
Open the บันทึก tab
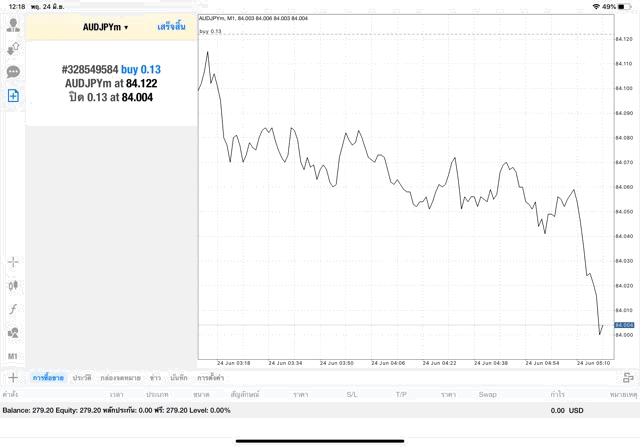[x=179, y=378]
